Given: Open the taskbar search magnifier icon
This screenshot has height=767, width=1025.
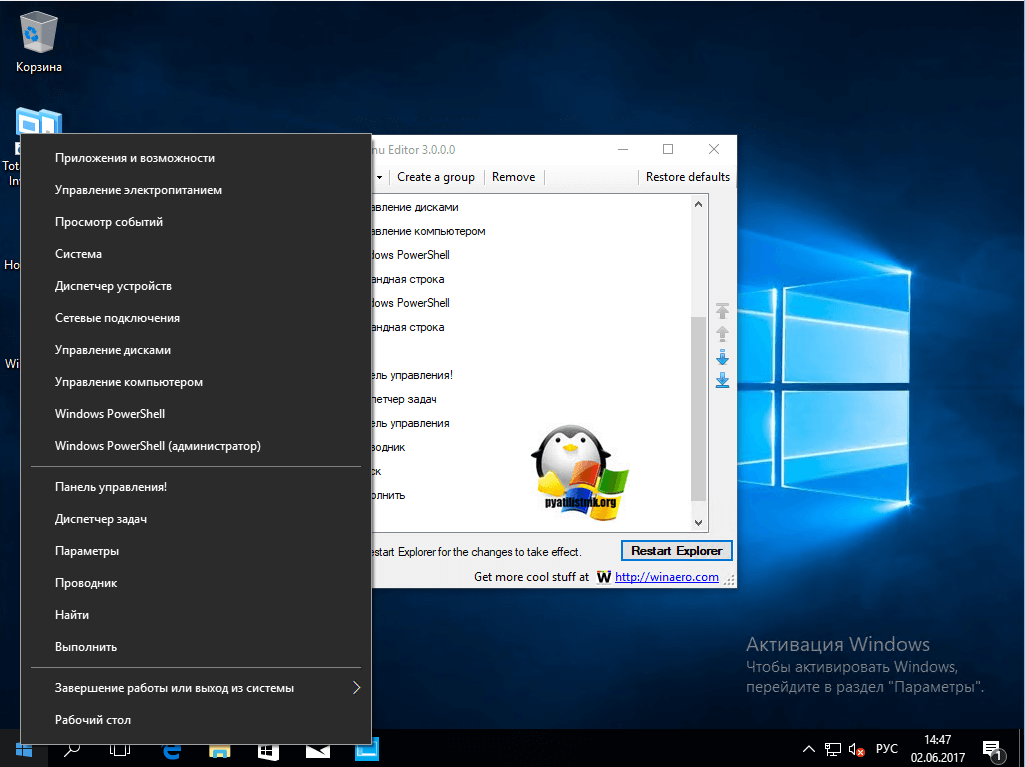Looking at the screenshot, I should click(72, 749).
